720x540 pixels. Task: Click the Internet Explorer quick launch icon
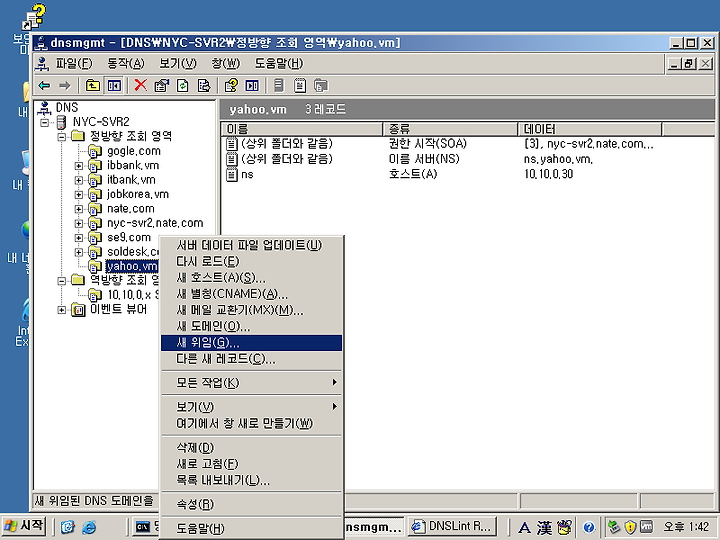89,527
